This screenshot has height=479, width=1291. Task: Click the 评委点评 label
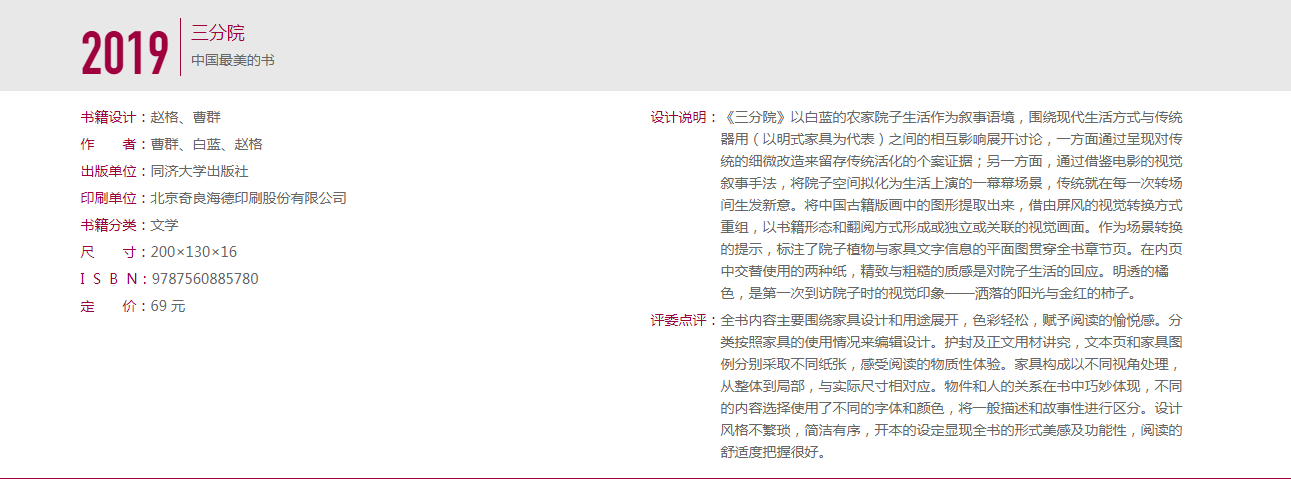coord(679,321)
